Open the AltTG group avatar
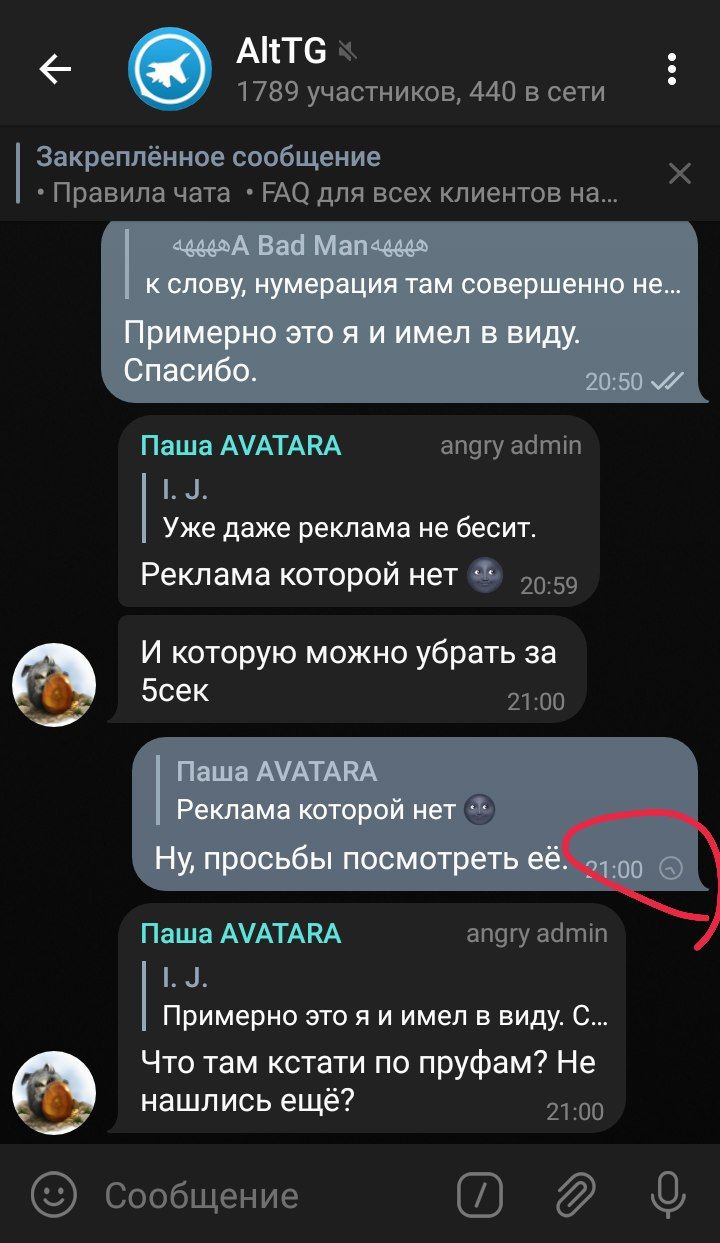This screenshot has height=1243, width=720. 170,69
